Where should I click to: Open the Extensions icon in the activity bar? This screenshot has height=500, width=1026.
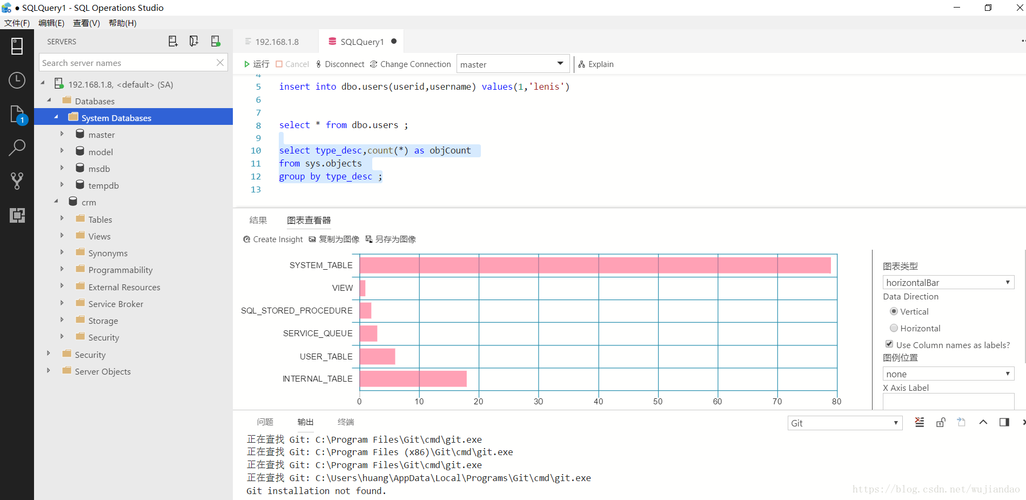coord(17,215)
